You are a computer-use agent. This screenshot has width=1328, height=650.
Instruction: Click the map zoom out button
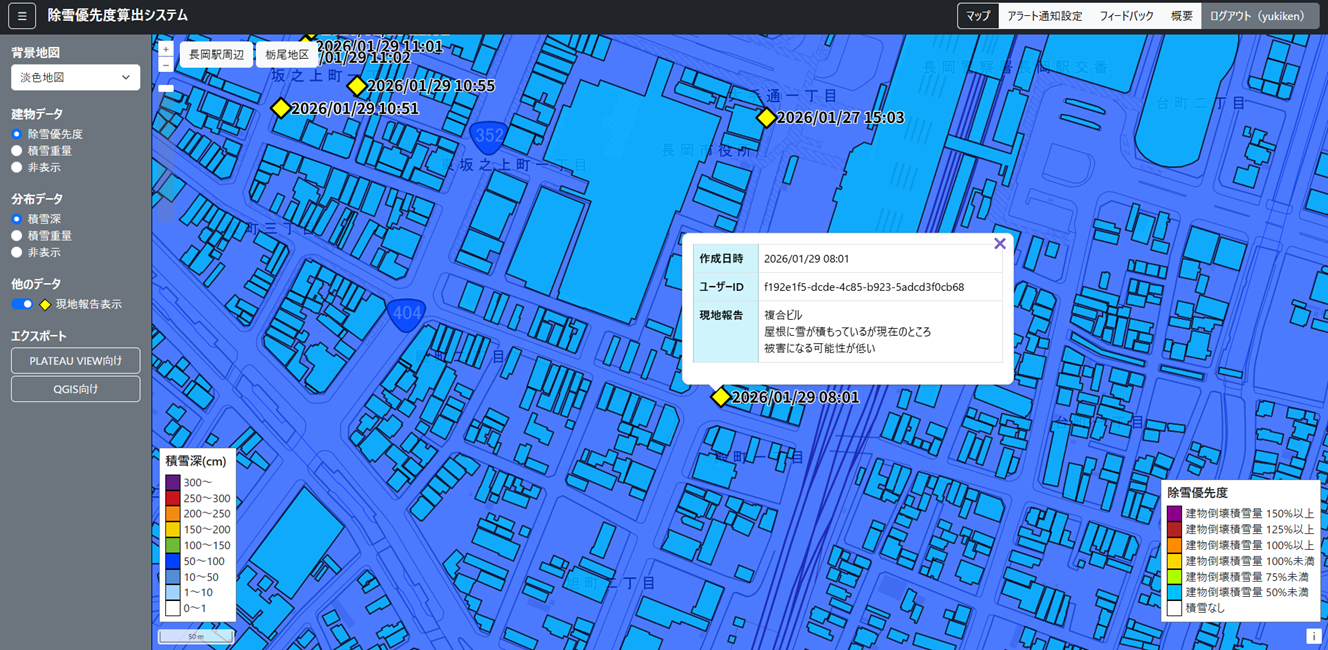coord(166,65)
